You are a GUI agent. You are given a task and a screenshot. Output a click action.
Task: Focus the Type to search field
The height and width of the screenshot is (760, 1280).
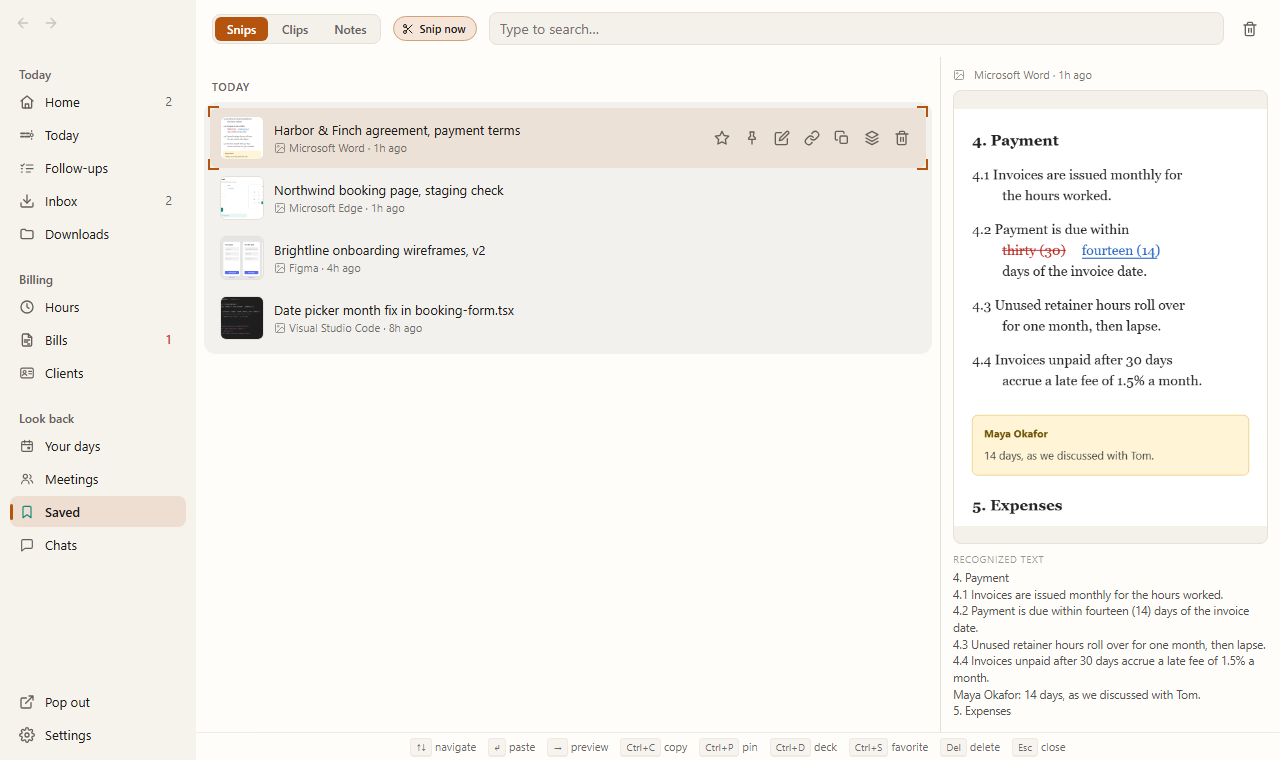[856, 29]
